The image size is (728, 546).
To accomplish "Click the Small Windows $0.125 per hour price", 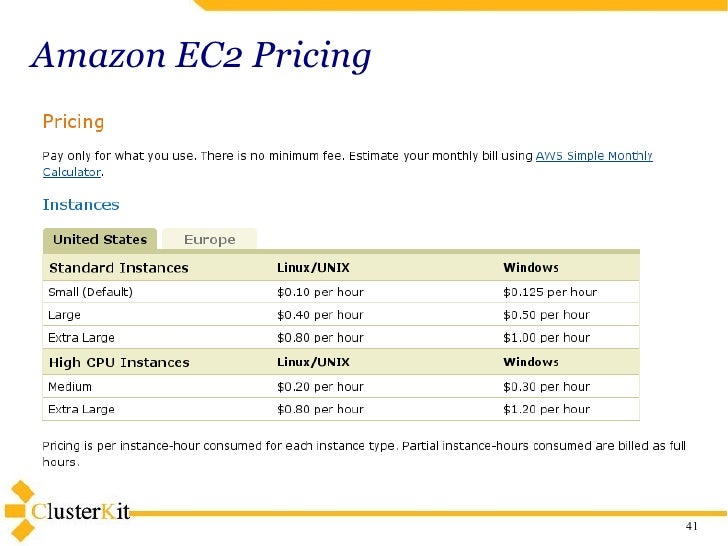I will [x=550, y=292].
